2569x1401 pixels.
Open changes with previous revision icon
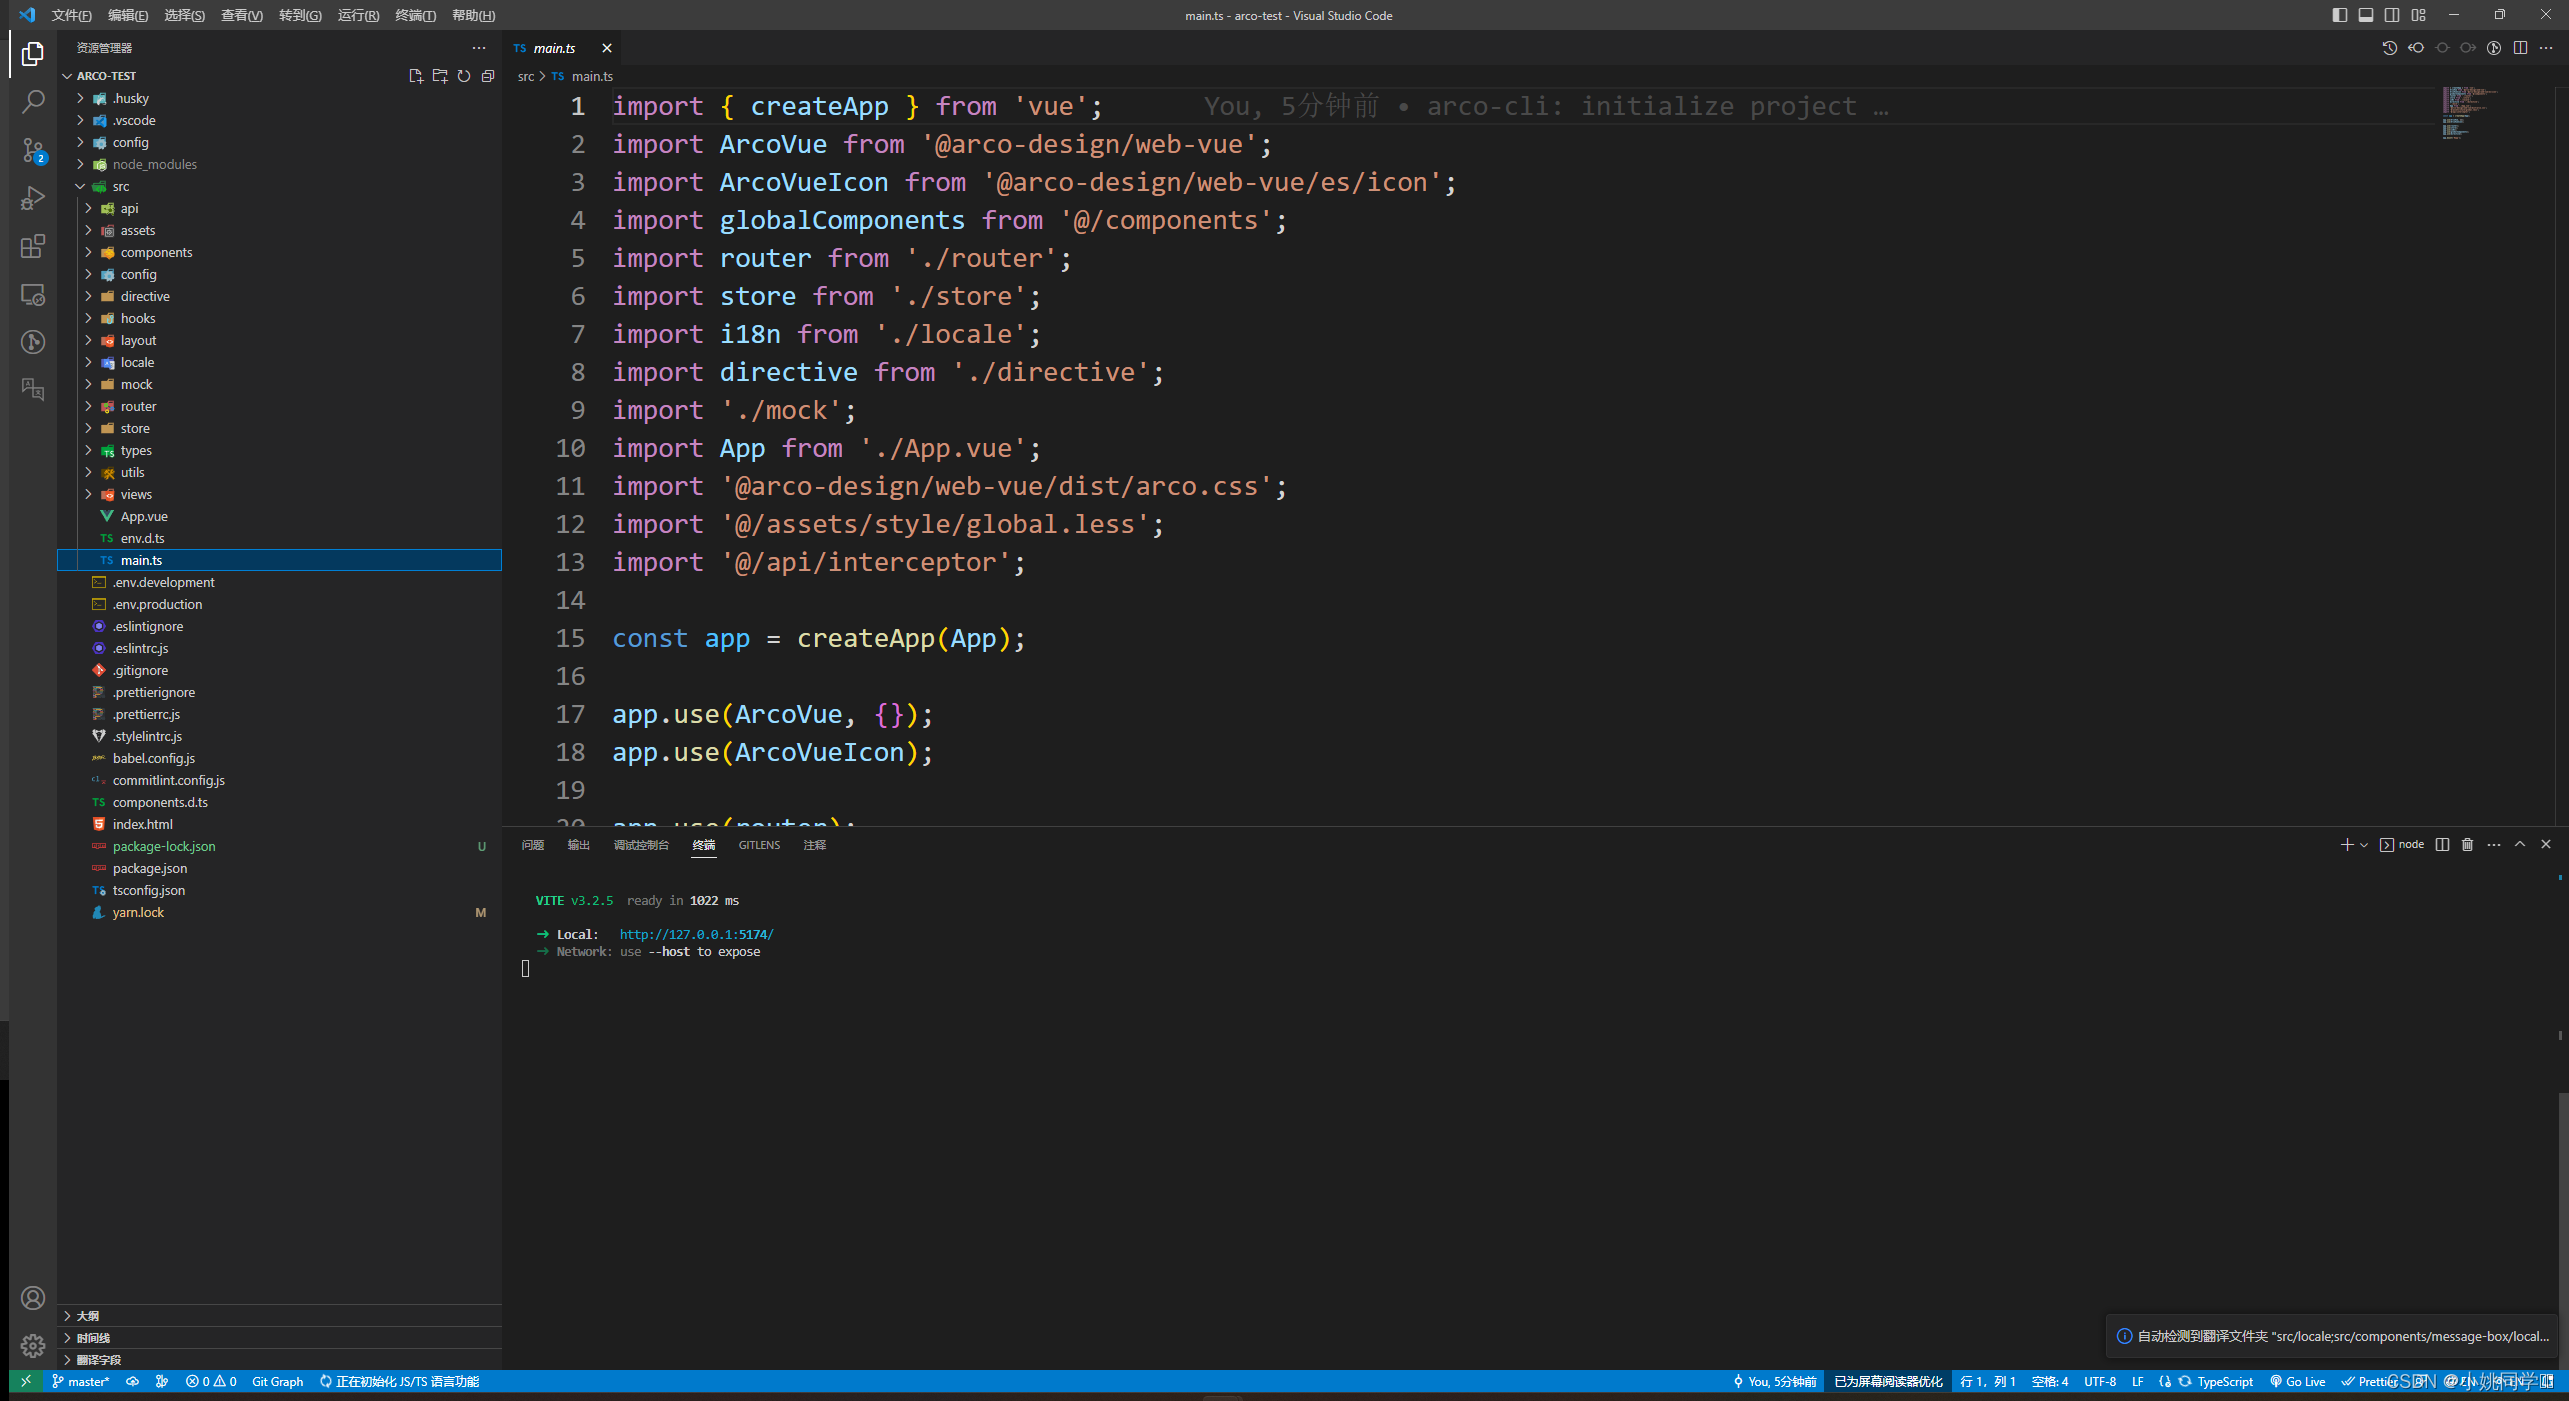click(2416, 48)
